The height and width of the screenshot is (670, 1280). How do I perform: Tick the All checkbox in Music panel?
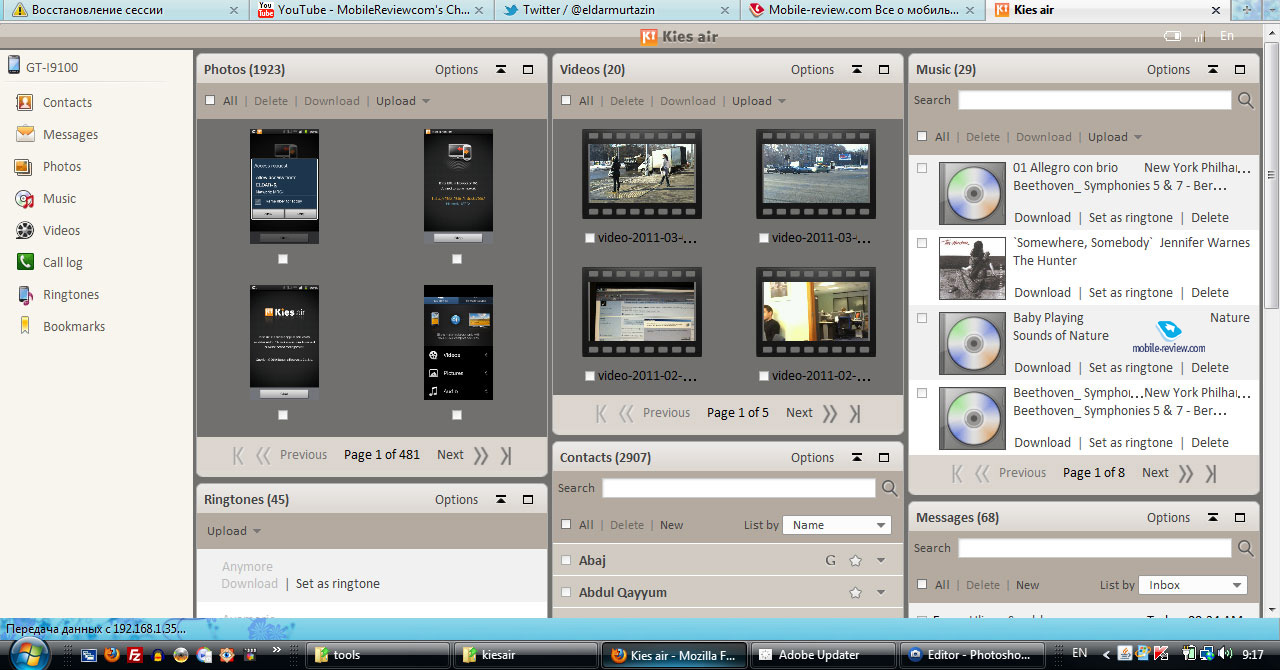[x=922, y=137]
